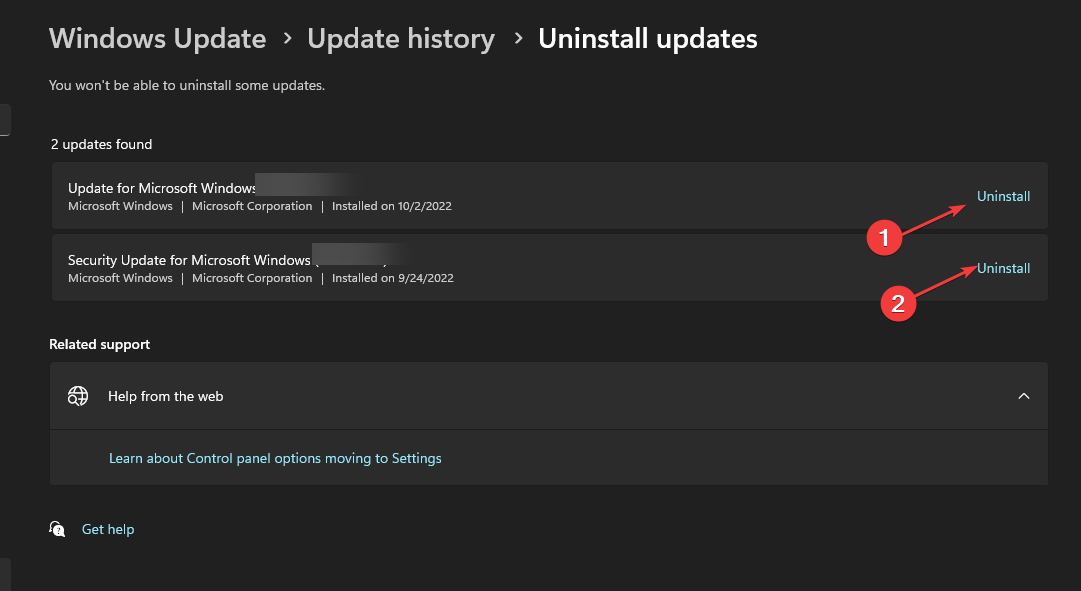Navigate to Update history breadcrumb
This screenshot has height=591, width=1081.
click(x=401, y=39)
